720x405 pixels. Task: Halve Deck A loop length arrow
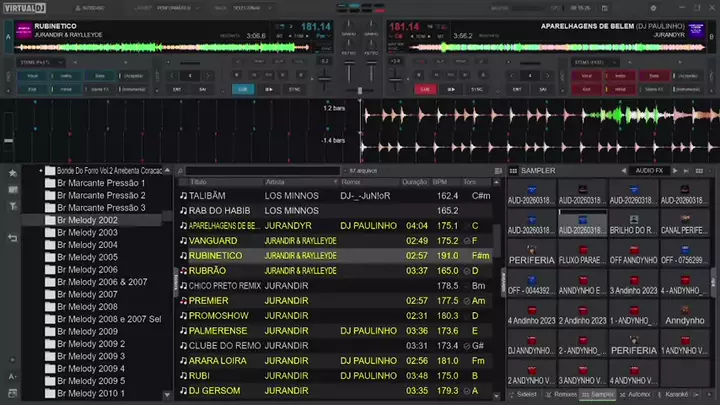[x=172, y=76]
